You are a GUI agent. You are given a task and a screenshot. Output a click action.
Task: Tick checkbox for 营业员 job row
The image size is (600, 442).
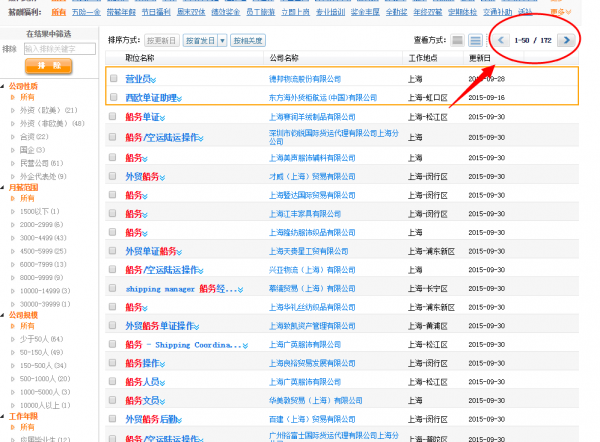(x=113, y=78)
